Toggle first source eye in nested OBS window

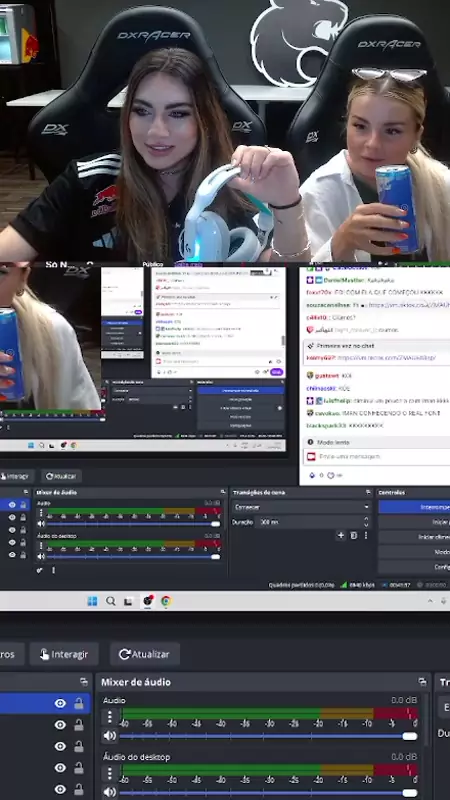pyautogui.click(x=12, y=505)
